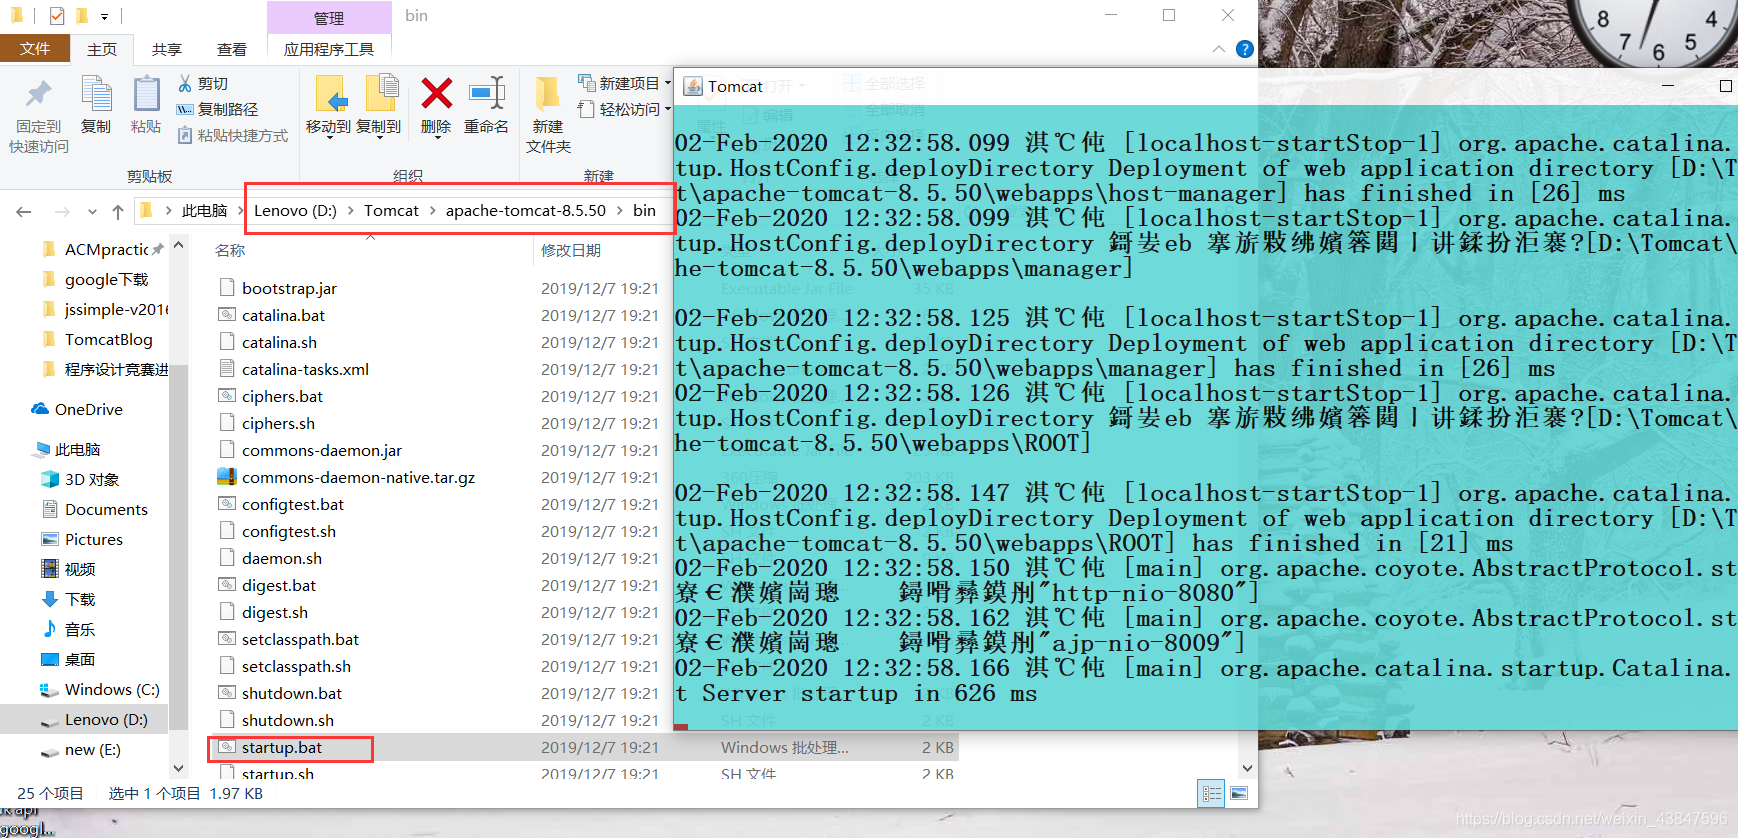Open Explorer help question mark icon

coord(1244,49)
